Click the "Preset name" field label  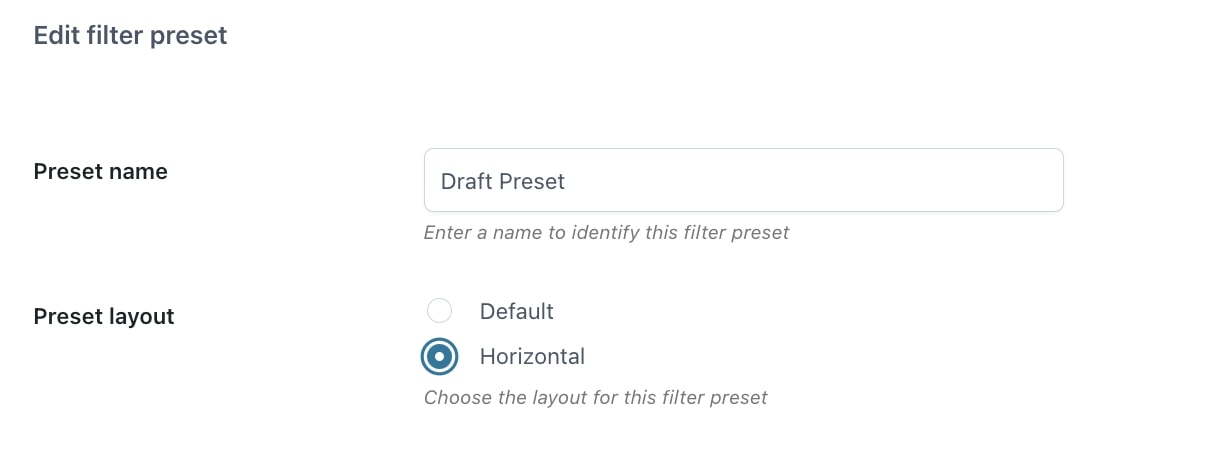[x=100, y=172]
